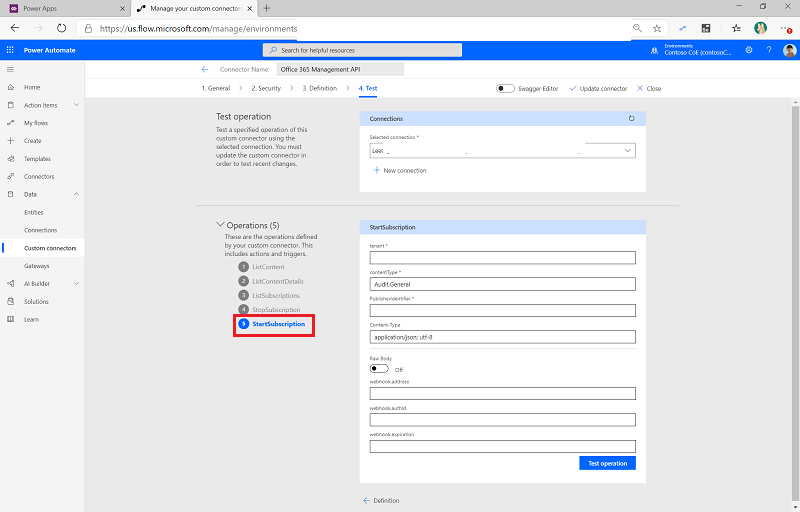This screenshot has width=800, height=512.
Task: Open the app launcher waffle icon
Action: click(10, 50)
